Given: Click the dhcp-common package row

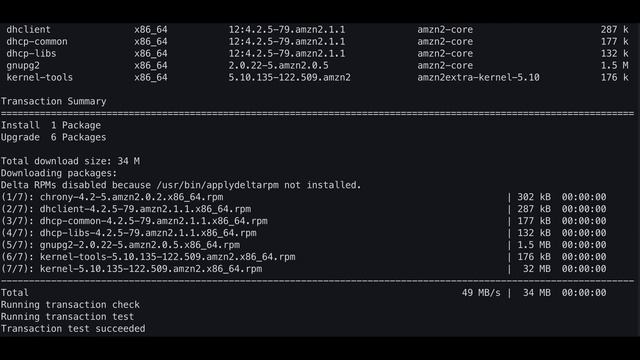Looking at the screenshot, I should pos(318,42).
